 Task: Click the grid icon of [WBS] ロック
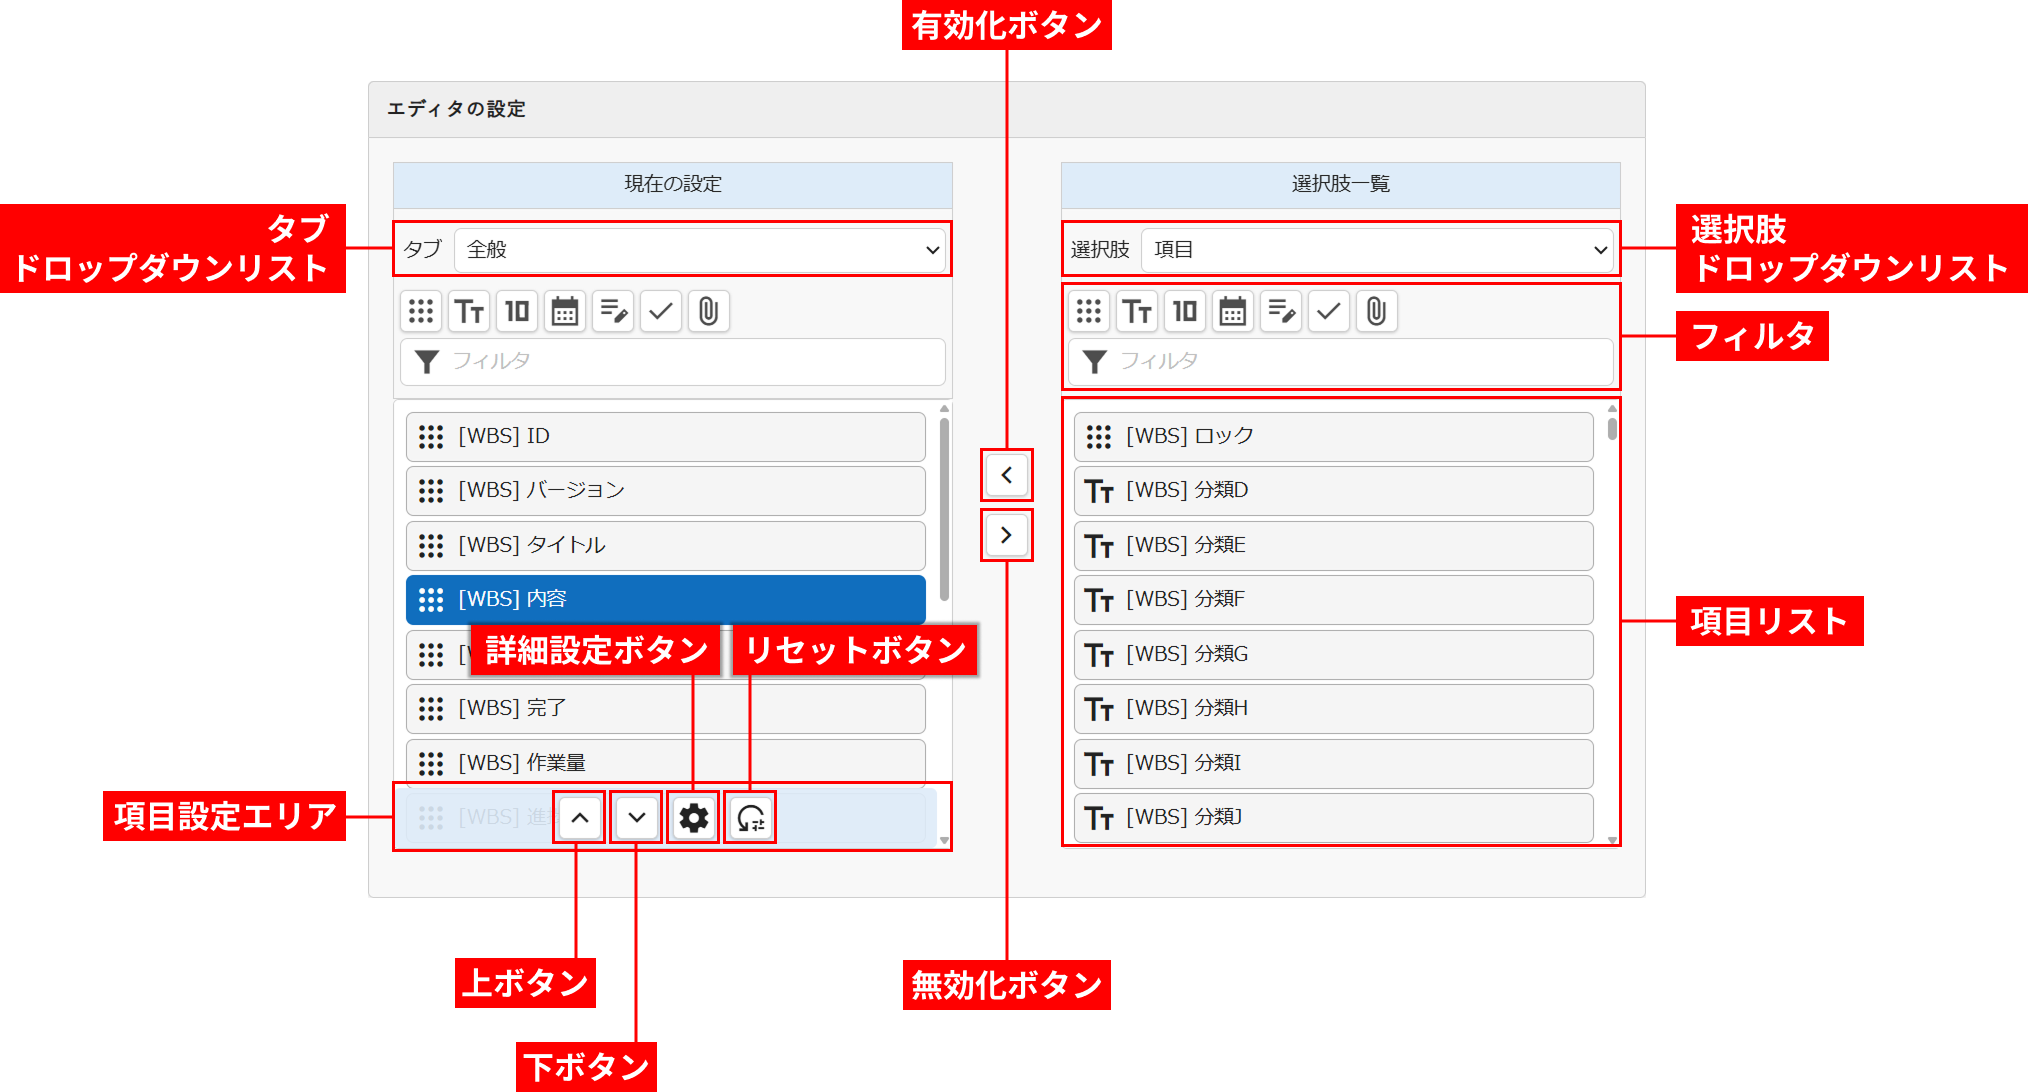tap(1099, 437)
